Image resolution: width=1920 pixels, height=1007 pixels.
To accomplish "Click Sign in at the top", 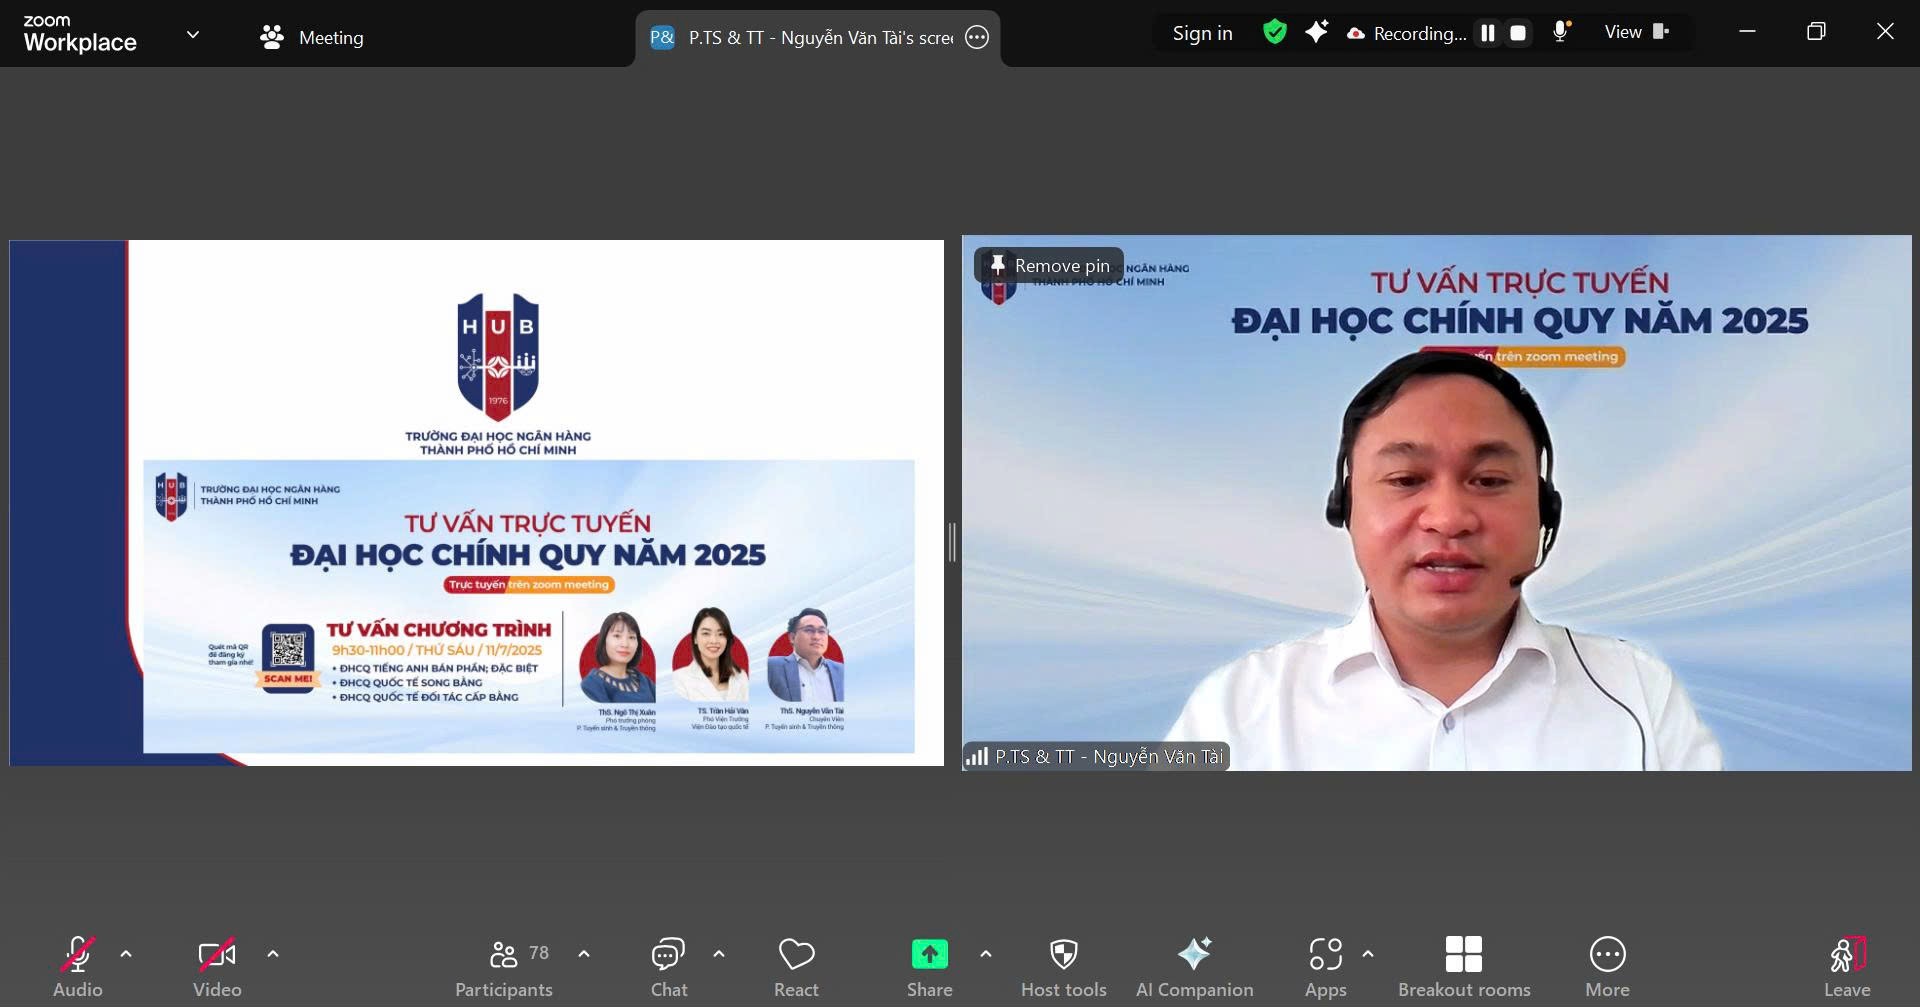I will (x=1202, y=33).
